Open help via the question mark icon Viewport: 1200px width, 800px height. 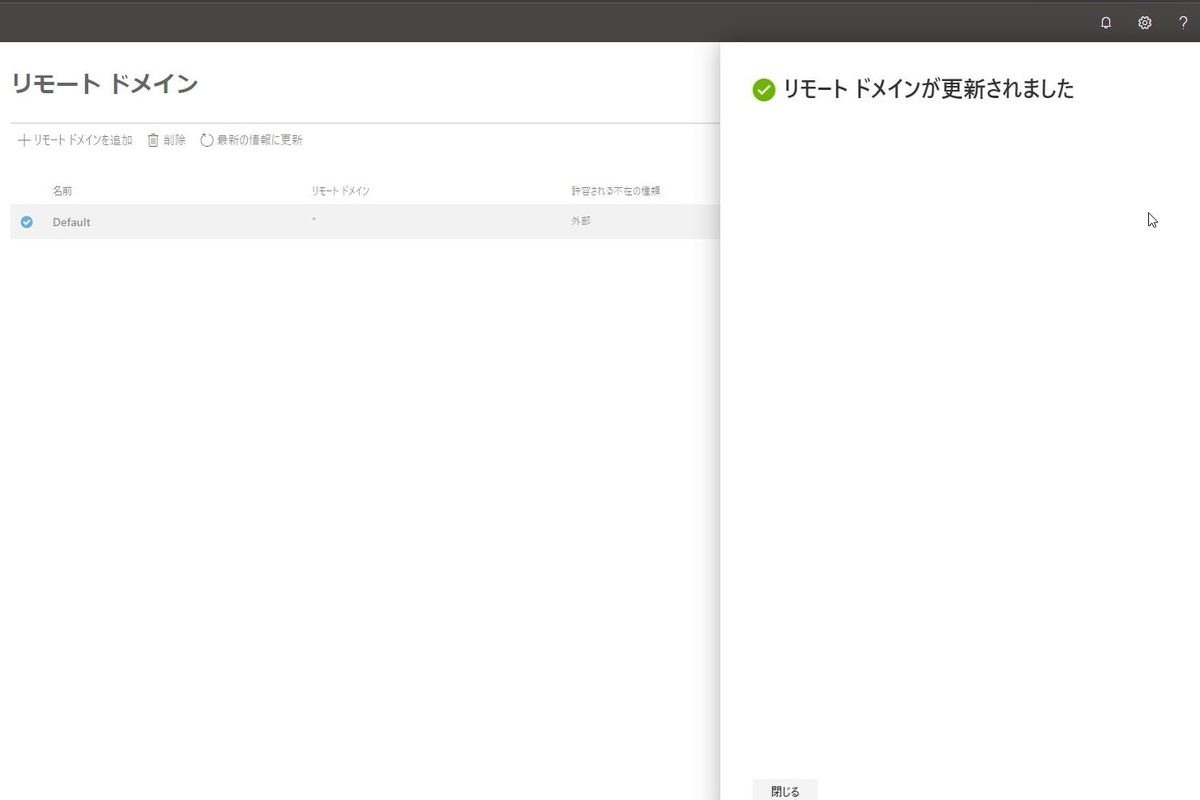1182,22
